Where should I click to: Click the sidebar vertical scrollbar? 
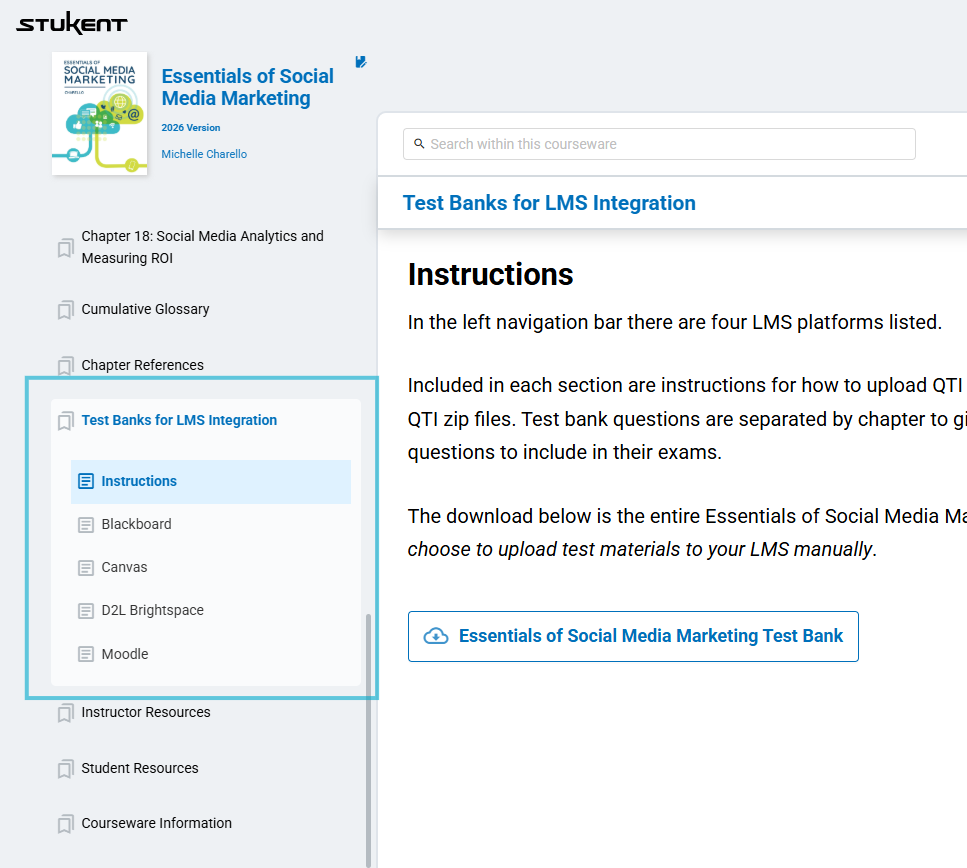(369, 739)
